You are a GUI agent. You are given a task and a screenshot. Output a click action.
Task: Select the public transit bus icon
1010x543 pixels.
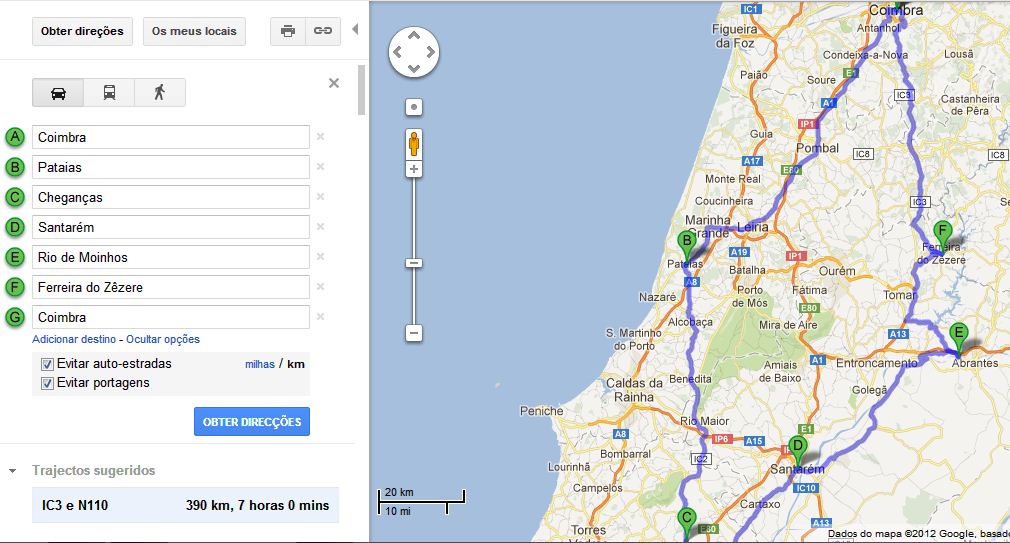[x=110, y=93]
